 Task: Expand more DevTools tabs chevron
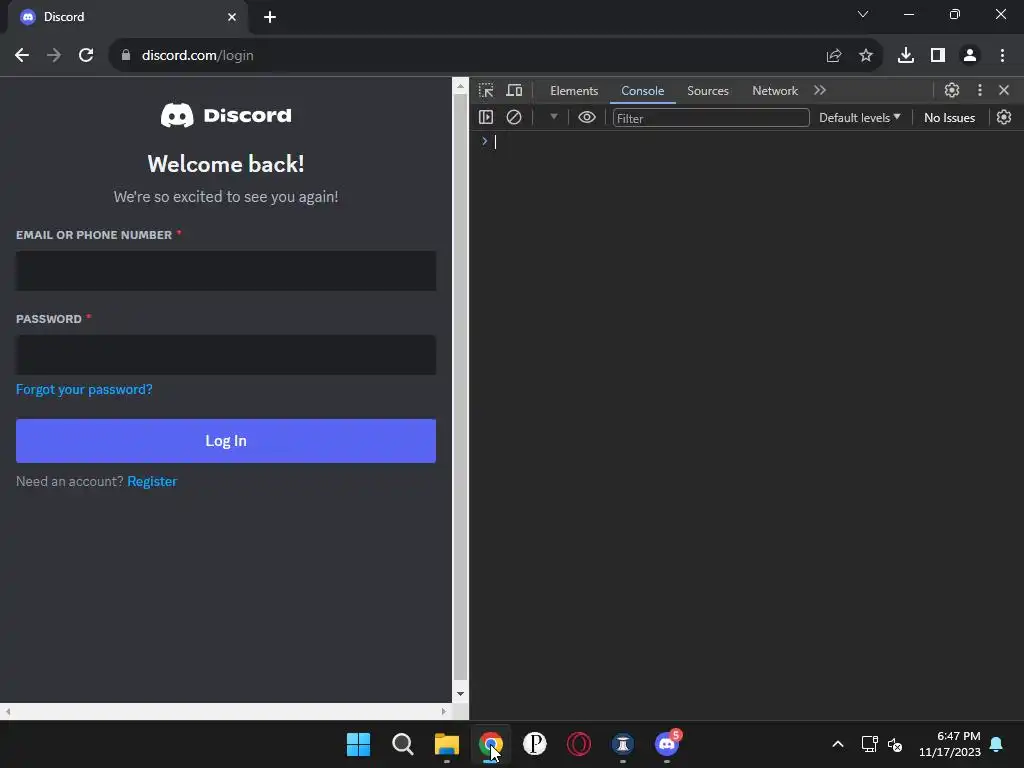(820, 90)
